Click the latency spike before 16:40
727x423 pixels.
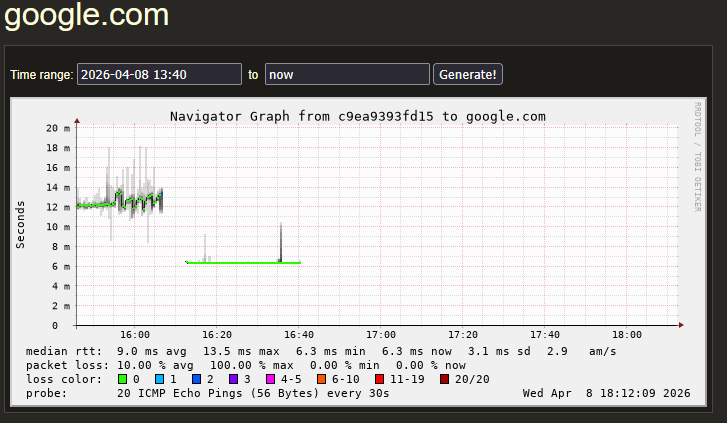[x=281, y=242]
